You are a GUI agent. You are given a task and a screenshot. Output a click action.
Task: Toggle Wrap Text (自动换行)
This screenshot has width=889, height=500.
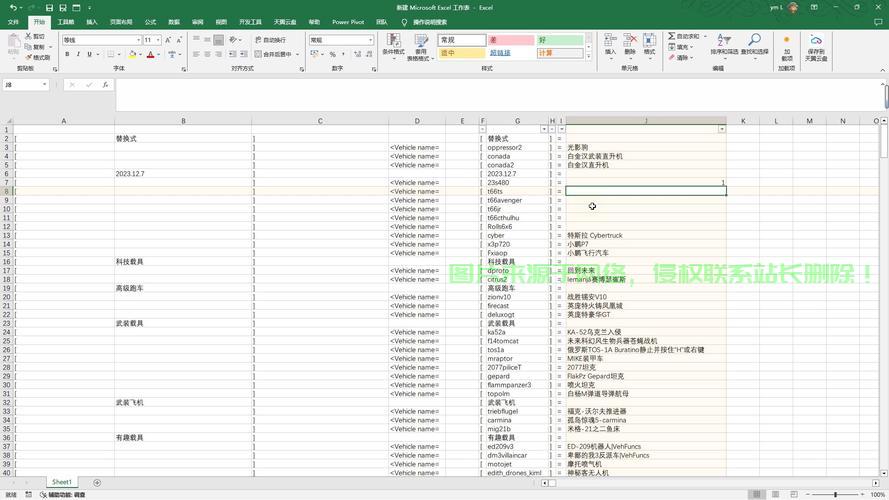coord(270,40)
